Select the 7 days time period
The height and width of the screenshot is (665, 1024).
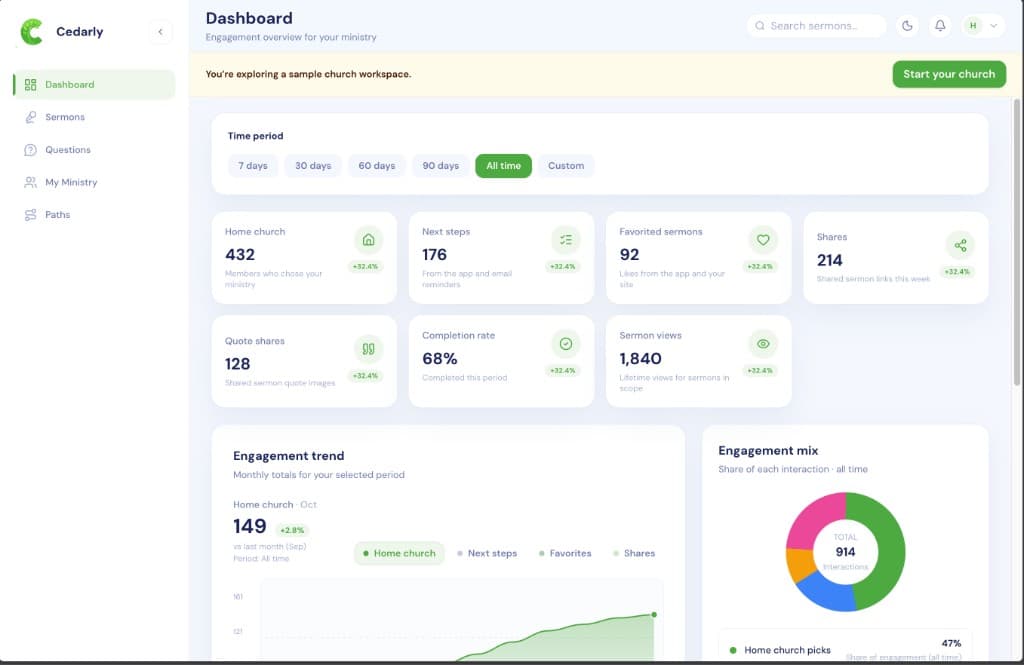point(253,166)
